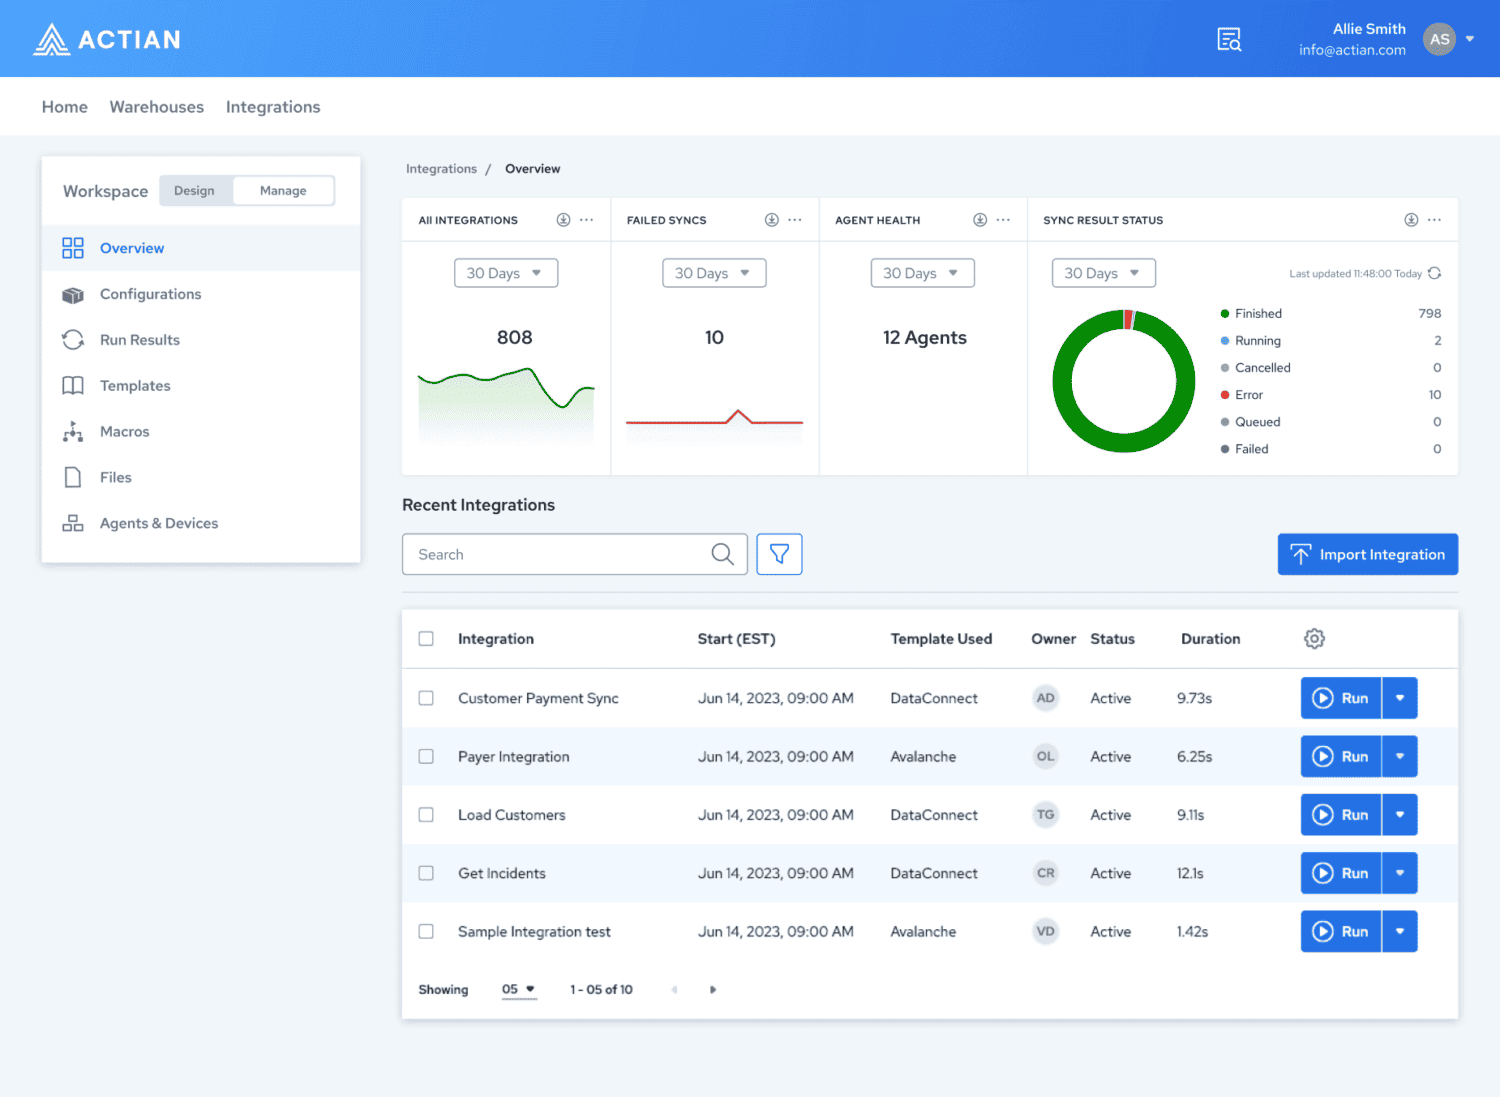
Task: Select the Templates section in the workspace sidebar
Action: pyautogui.click(x=134, y=385)
